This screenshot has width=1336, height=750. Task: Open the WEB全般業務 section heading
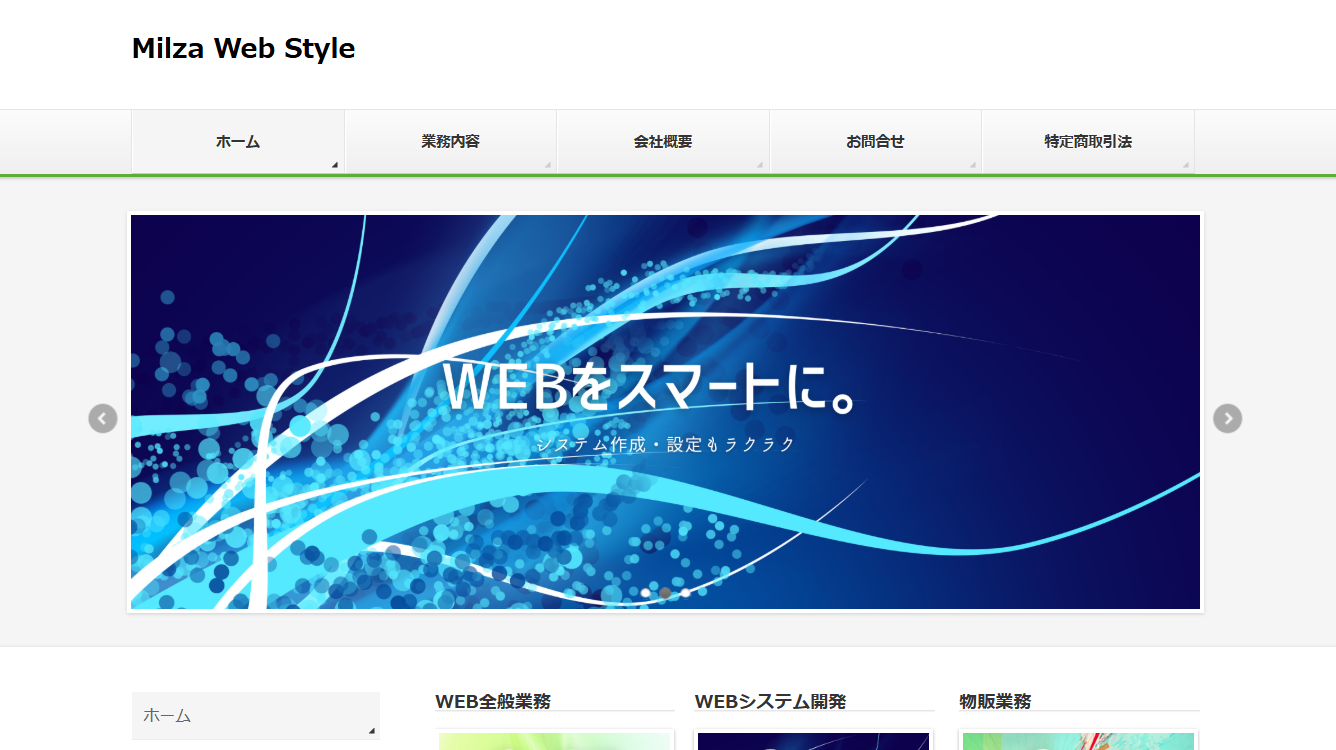(493, 702)
